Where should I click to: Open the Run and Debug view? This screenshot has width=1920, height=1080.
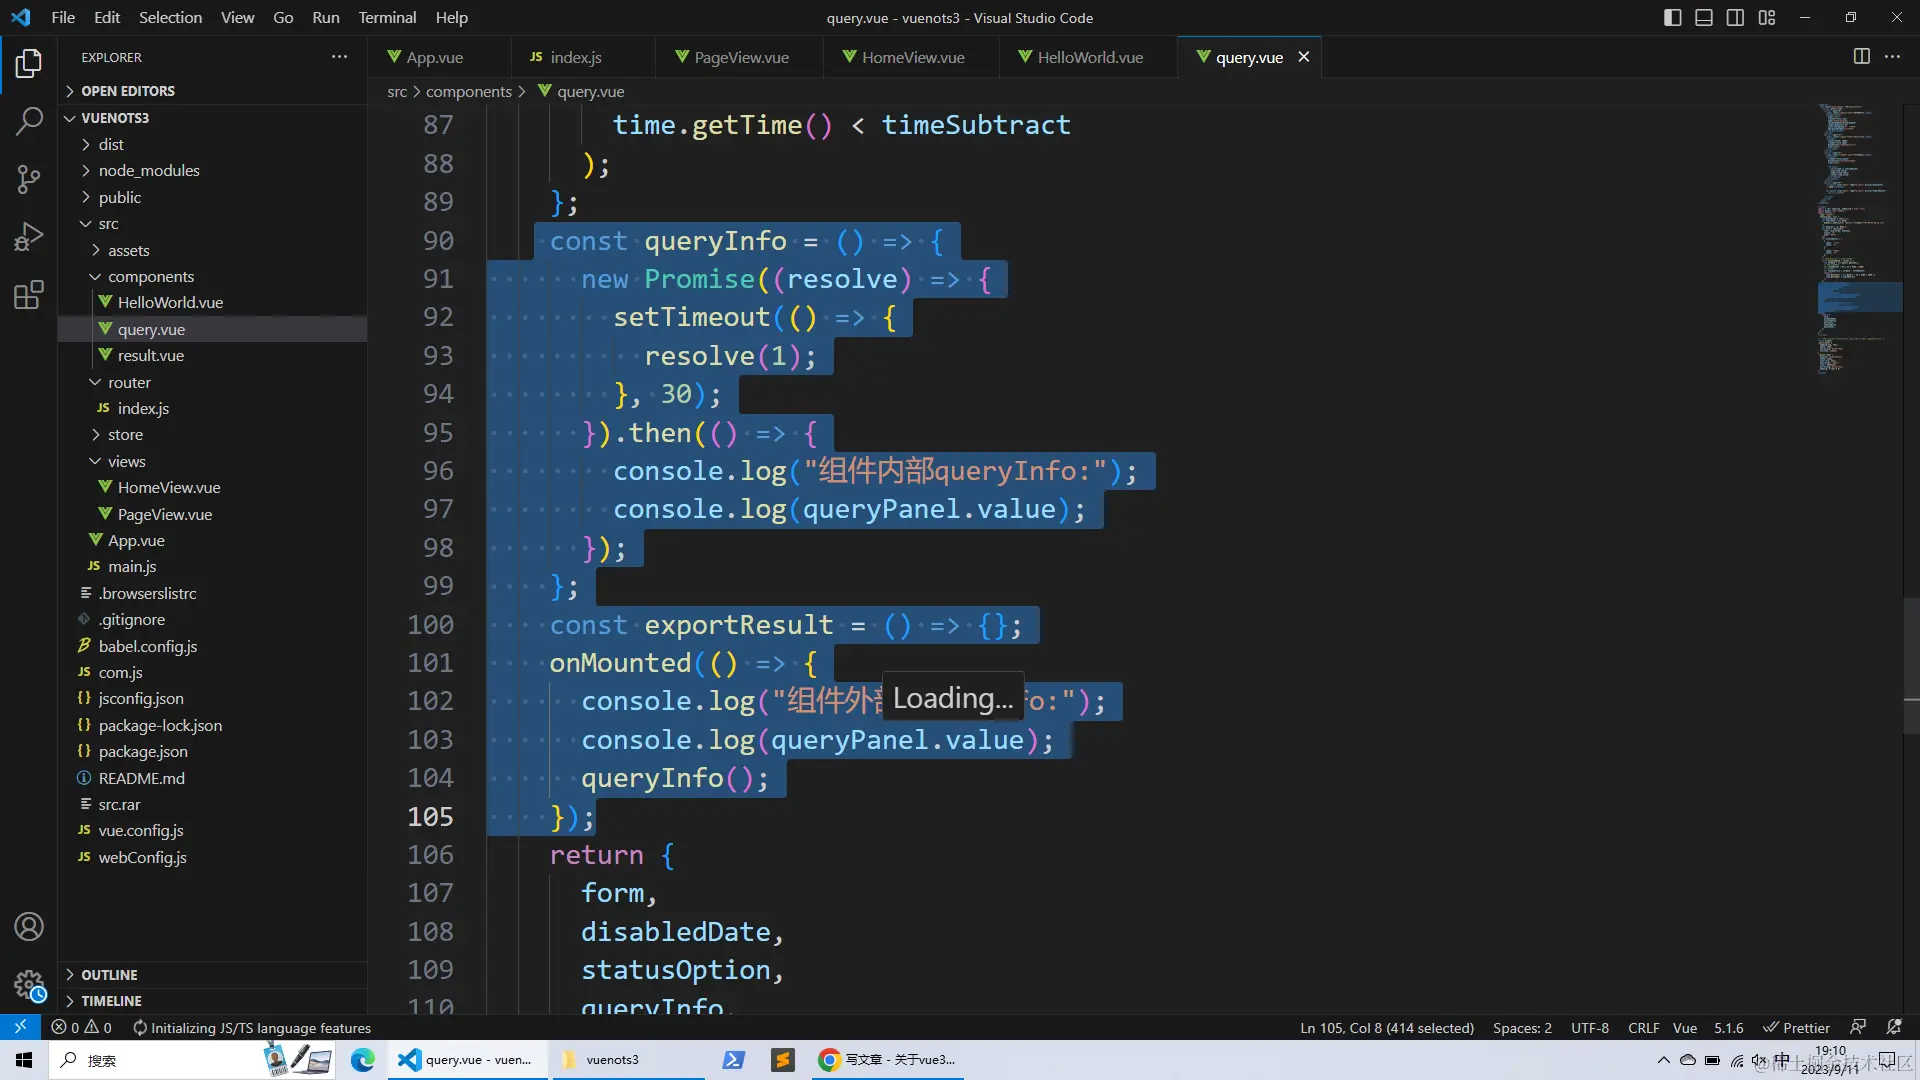(x=29, y=237)
